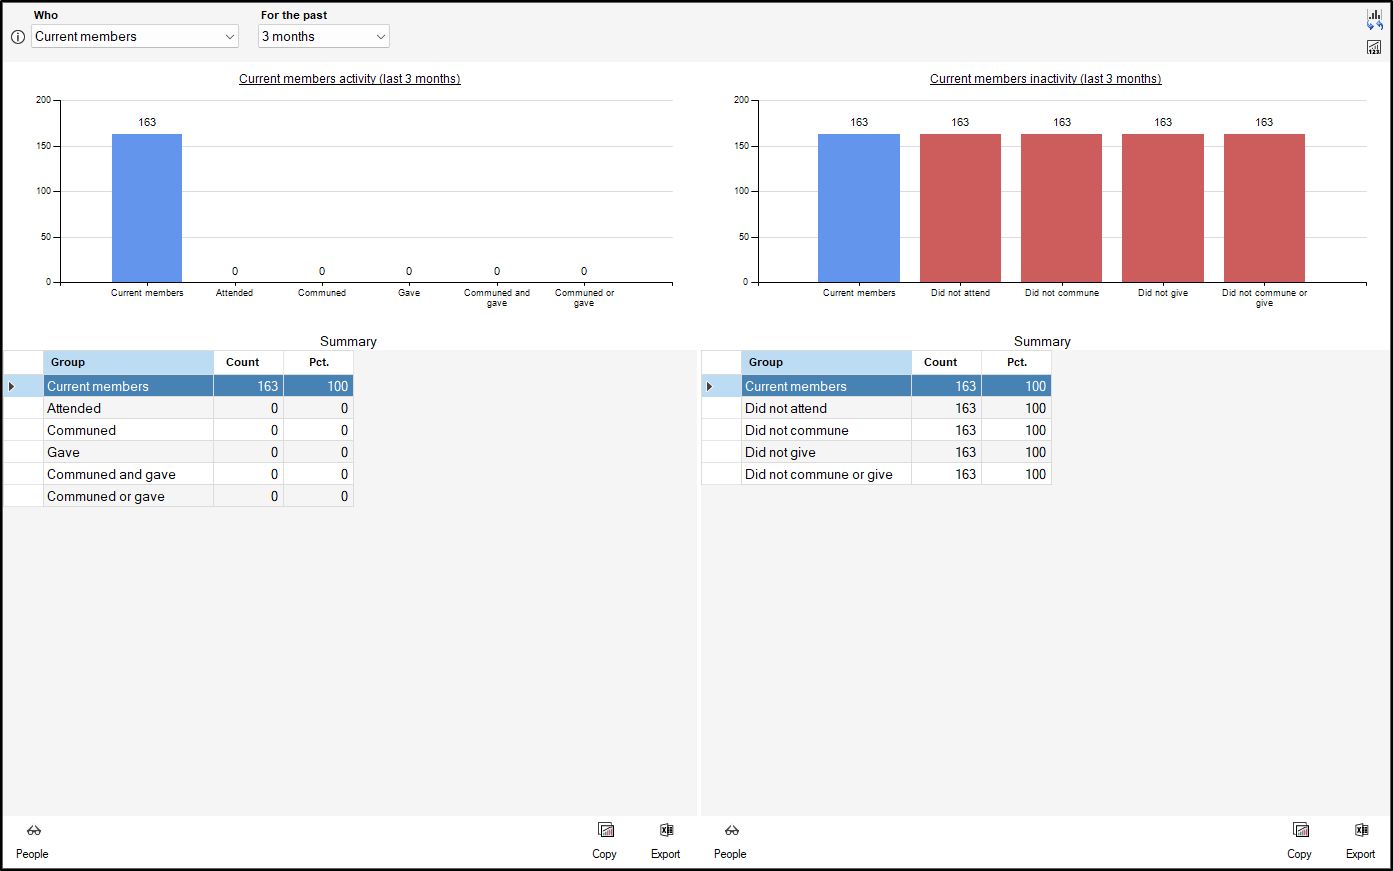Click the blue Current members bar in the activity chart
Screen dimensions: 1393x871
[147, 208]
